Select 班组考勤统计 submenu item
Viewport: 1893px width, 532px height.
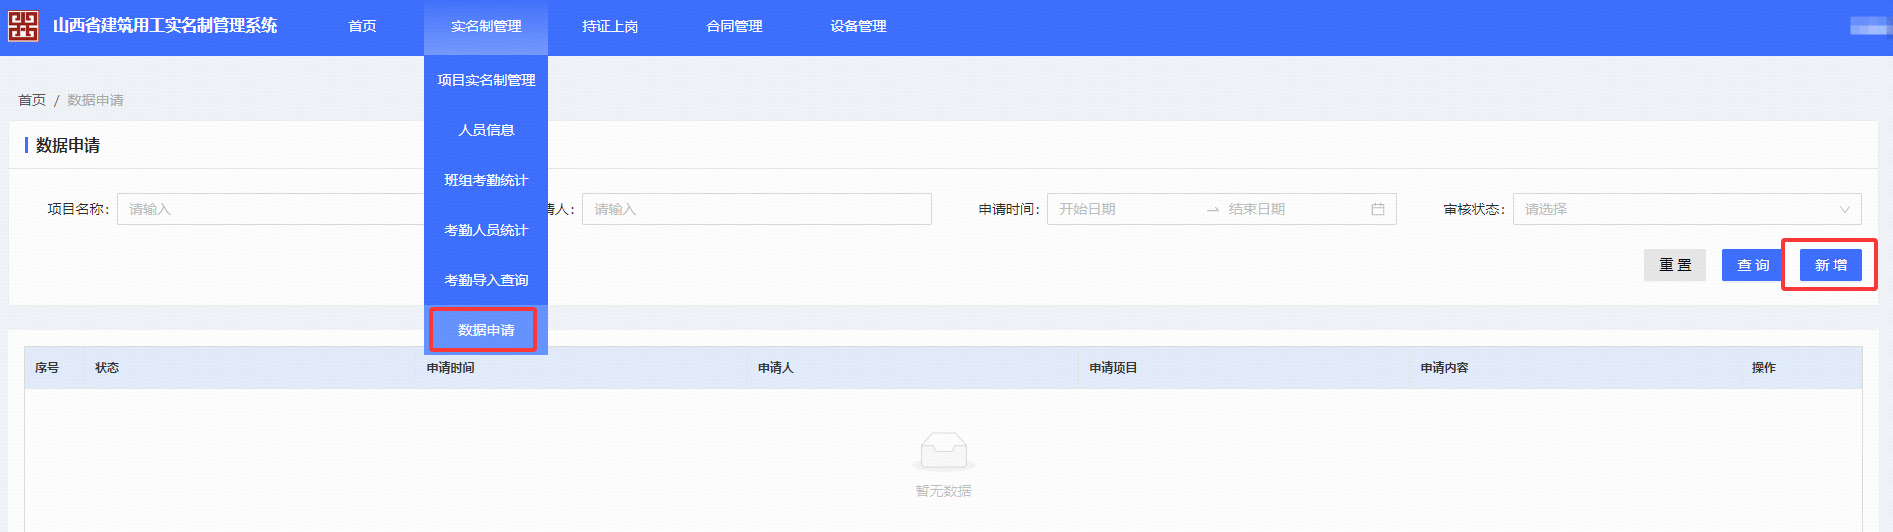tap(486, 180)
